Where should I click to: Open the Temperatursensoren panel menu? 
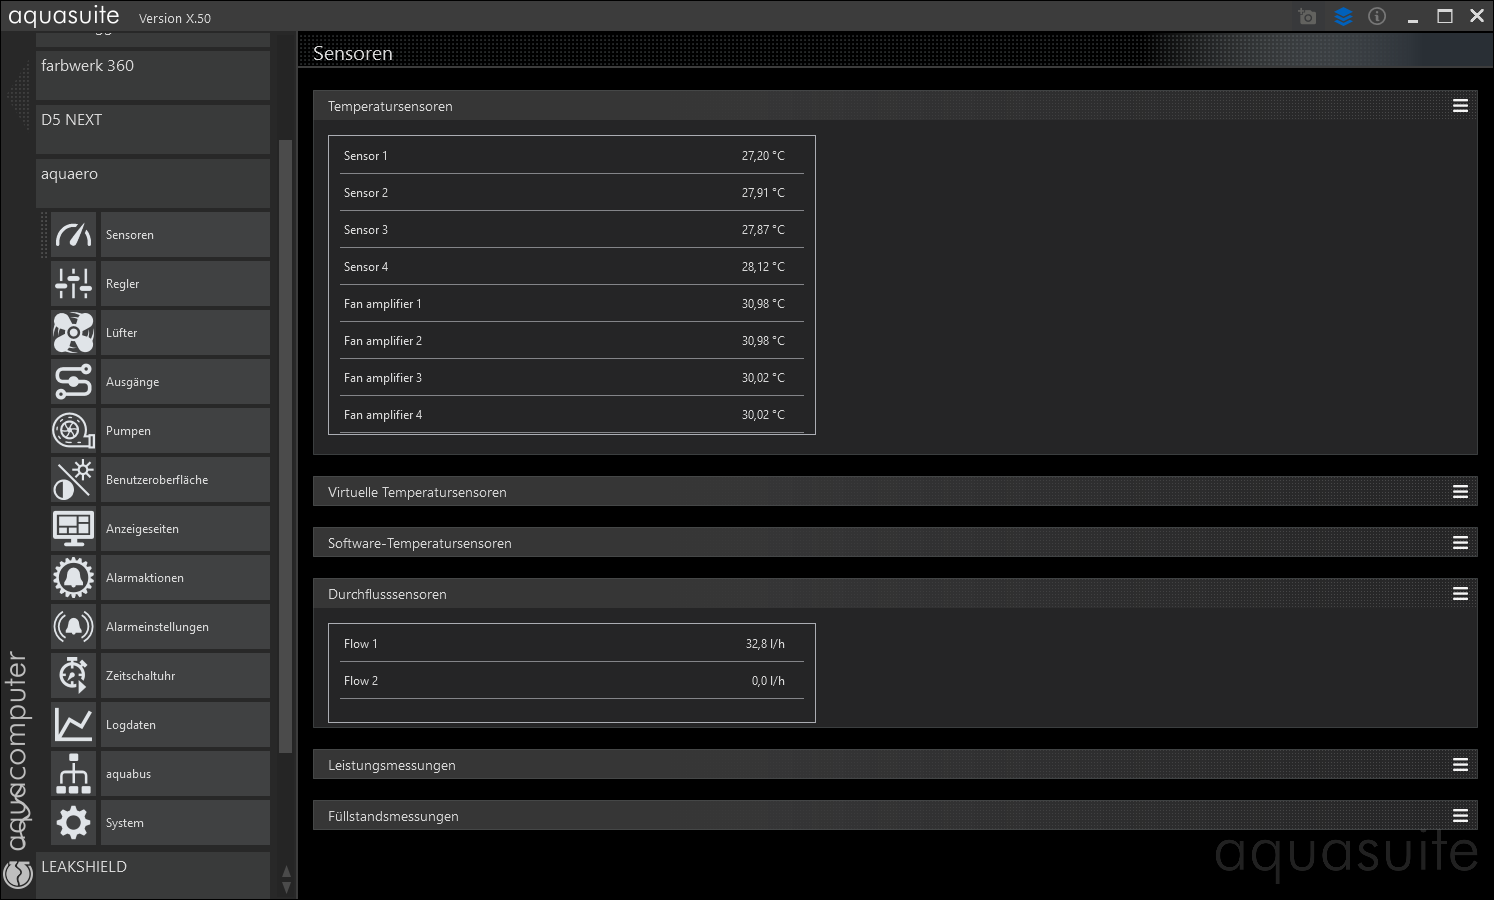pos(1460,106)
